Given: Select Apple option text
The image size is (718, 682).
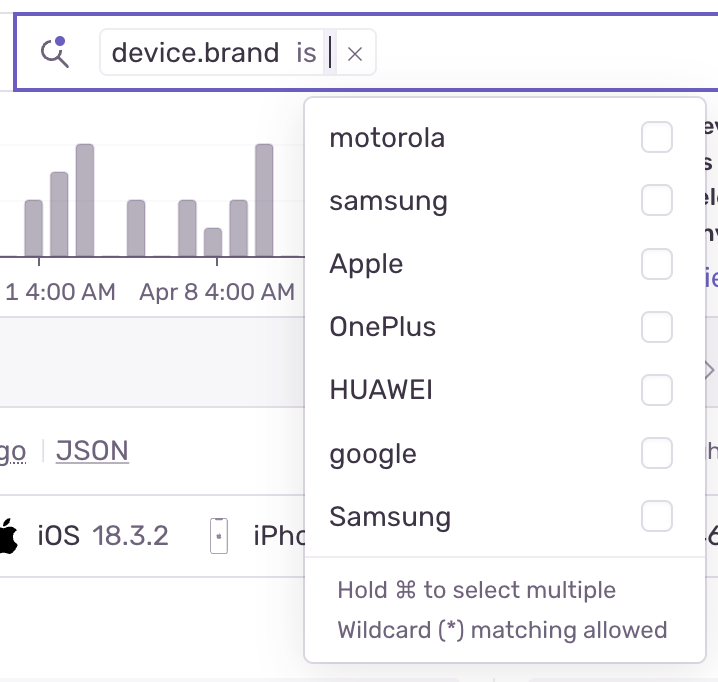Looking at the screenshot, I should pyautogui.click(x=366, y=264).
